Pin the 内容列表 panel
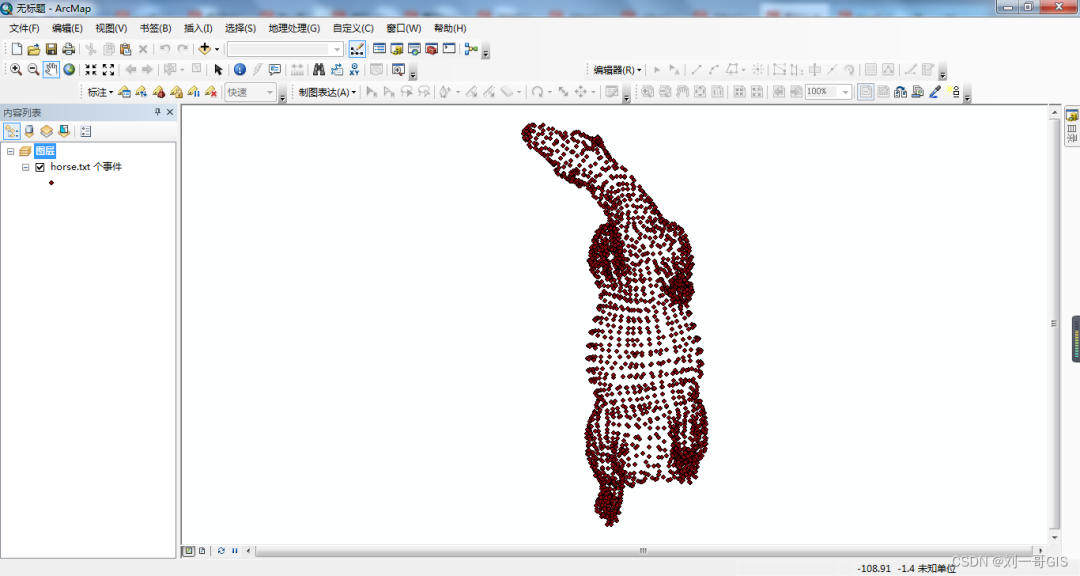Screen dimensions: 1080x576 point(157,112)
